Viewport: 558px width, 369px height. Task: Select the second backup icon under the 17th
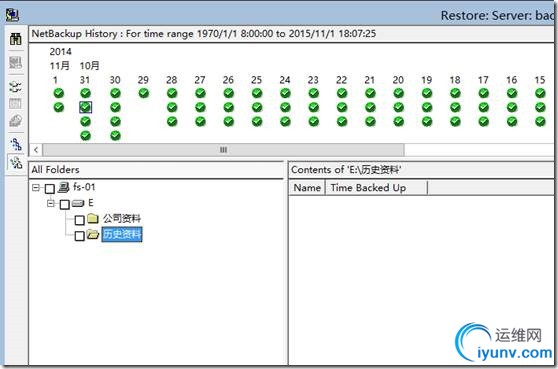pyautogui.click(x=484, y=107)
